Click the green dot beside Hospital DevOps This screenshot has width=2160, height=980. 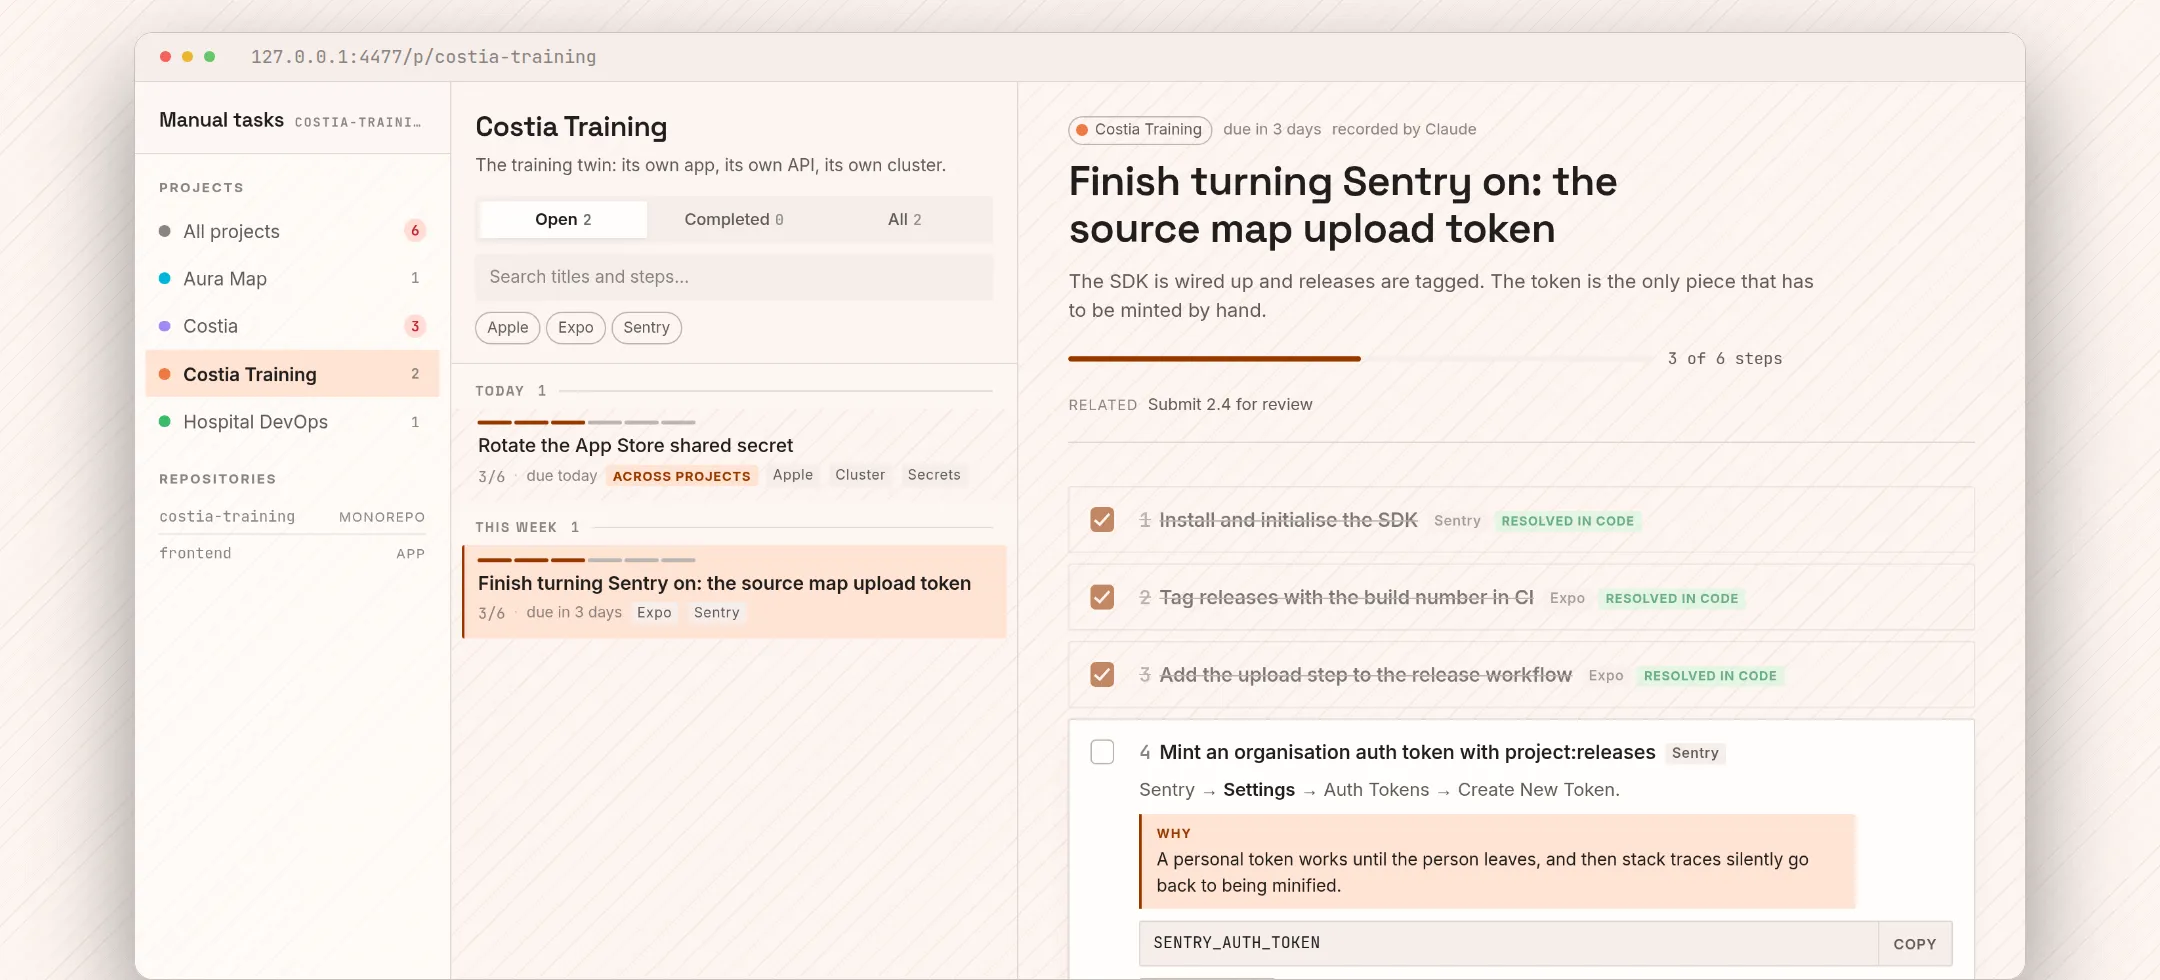[x=165, y=422]
